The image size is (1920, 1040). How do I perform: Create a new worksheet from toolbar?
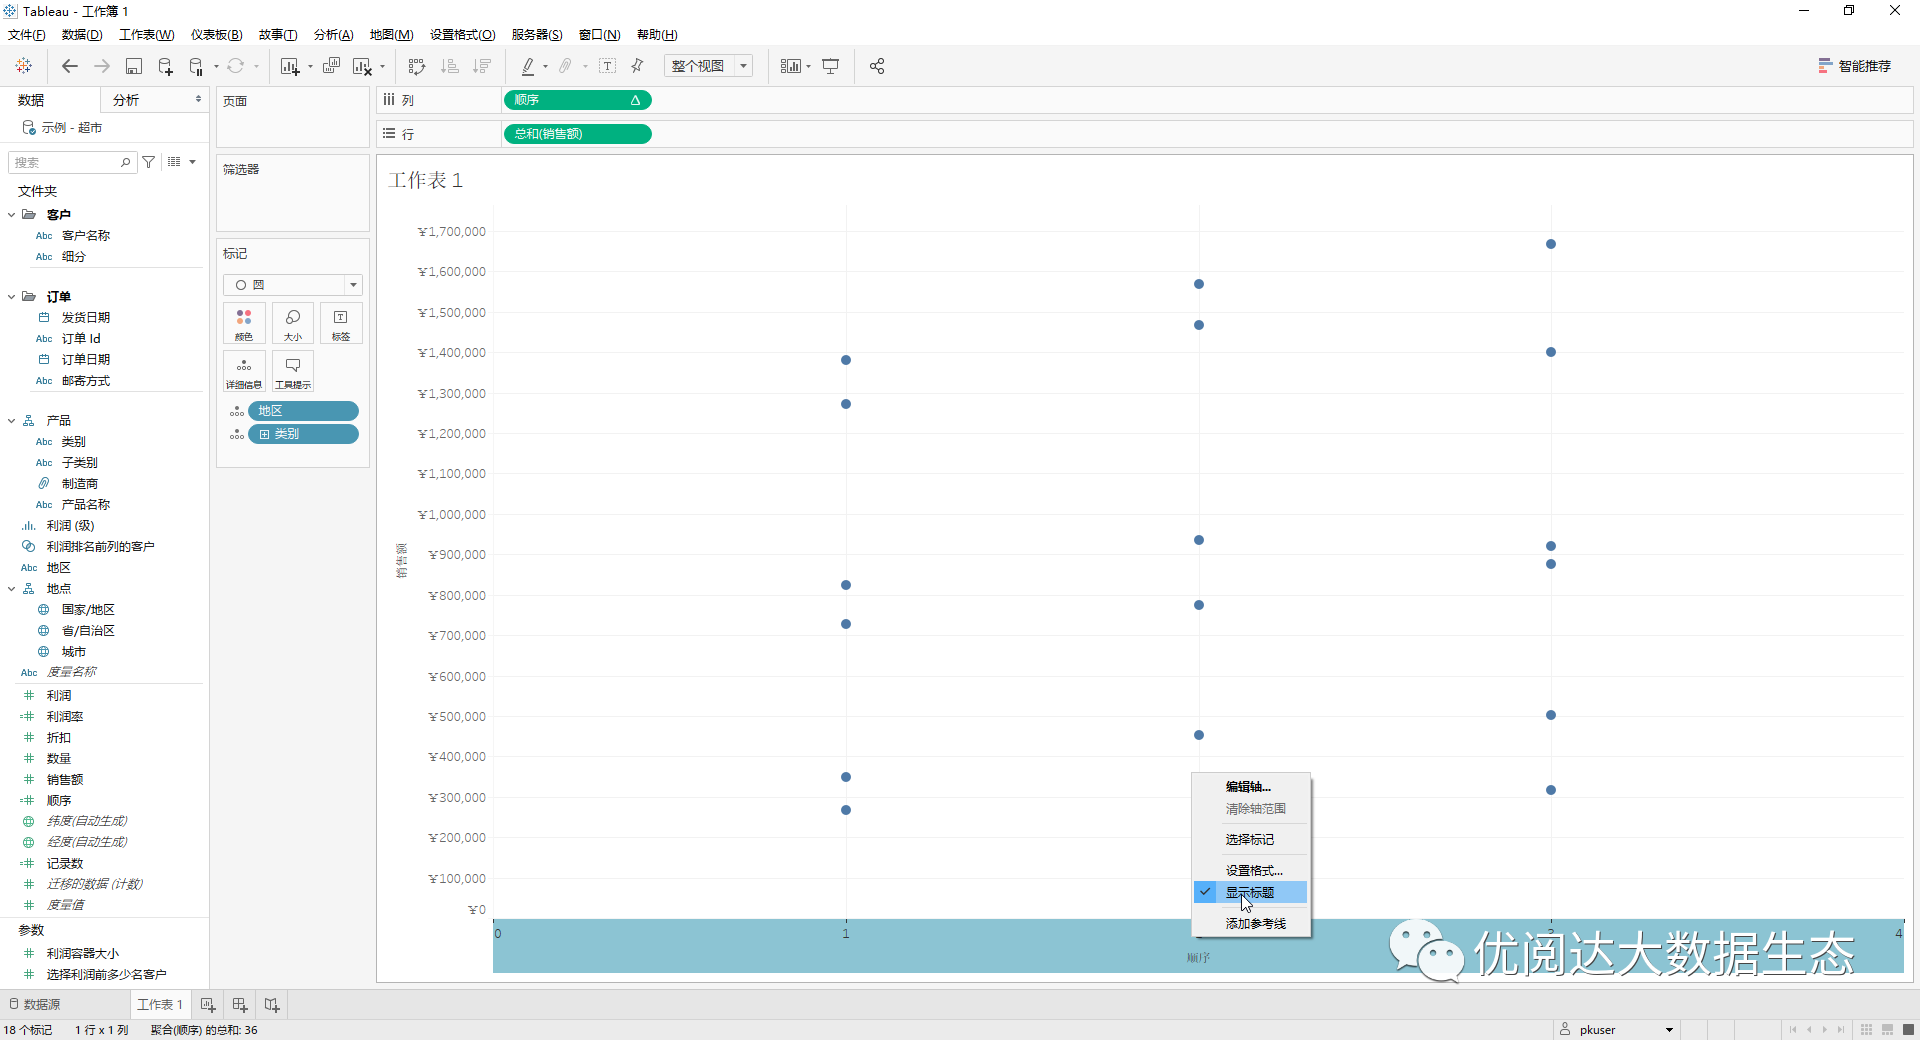tap(290, 66)
